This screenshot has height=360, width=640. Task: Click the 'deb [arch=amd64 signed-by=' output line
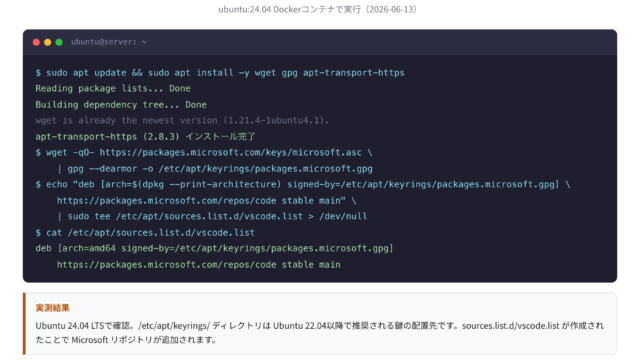[x=214, y=248]
